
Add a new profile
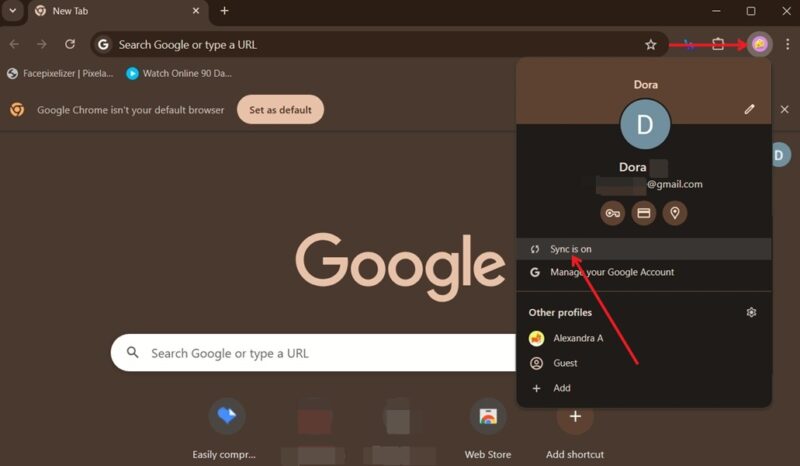click(x=644, y=388)
